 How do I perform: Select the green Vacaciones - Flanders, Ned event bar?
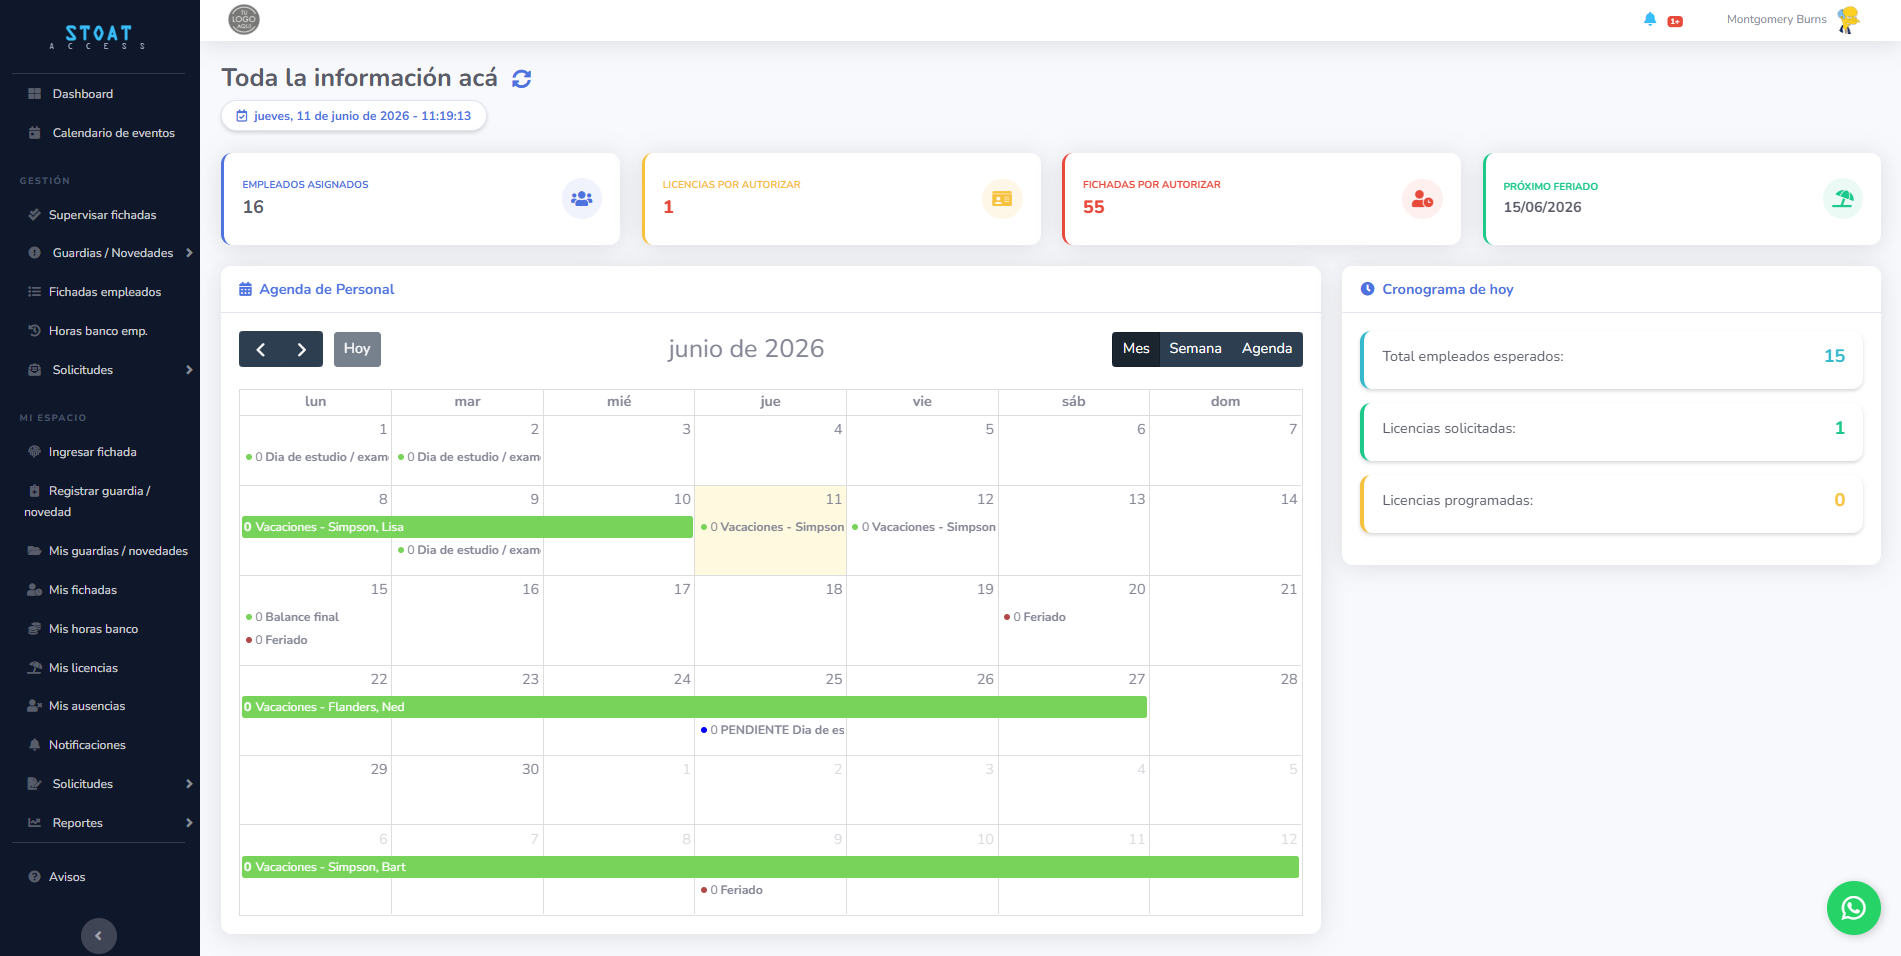click(x=694, y=707)
